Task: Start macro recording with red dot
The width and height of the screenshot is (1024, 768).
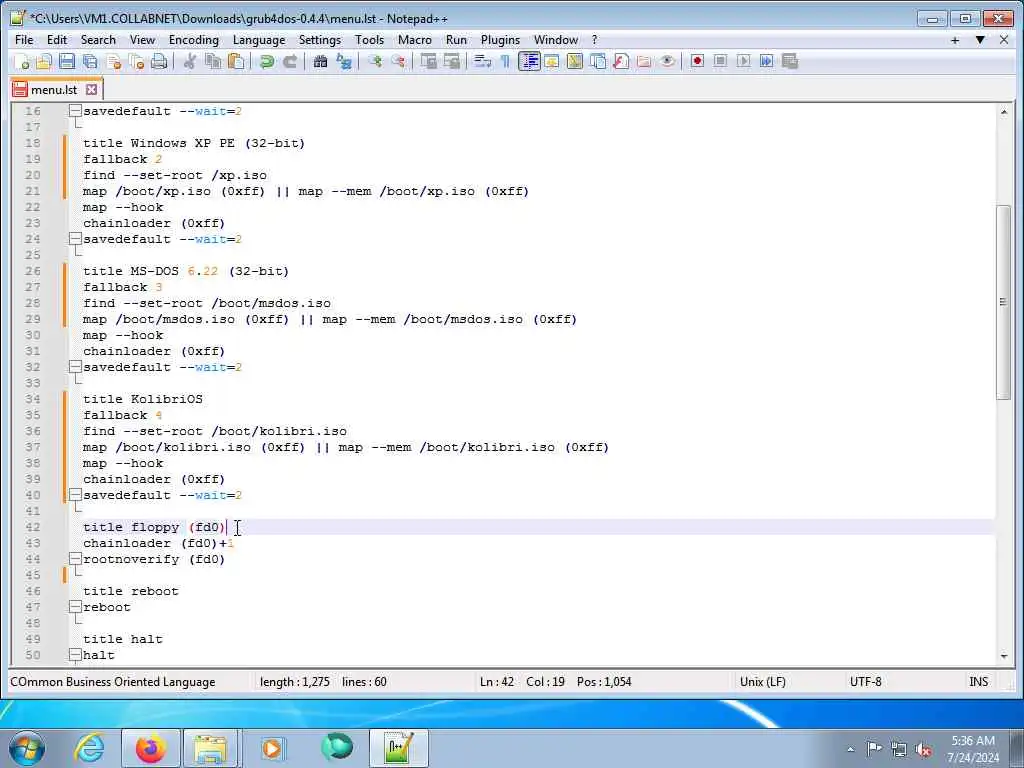Action: [697, 61]
